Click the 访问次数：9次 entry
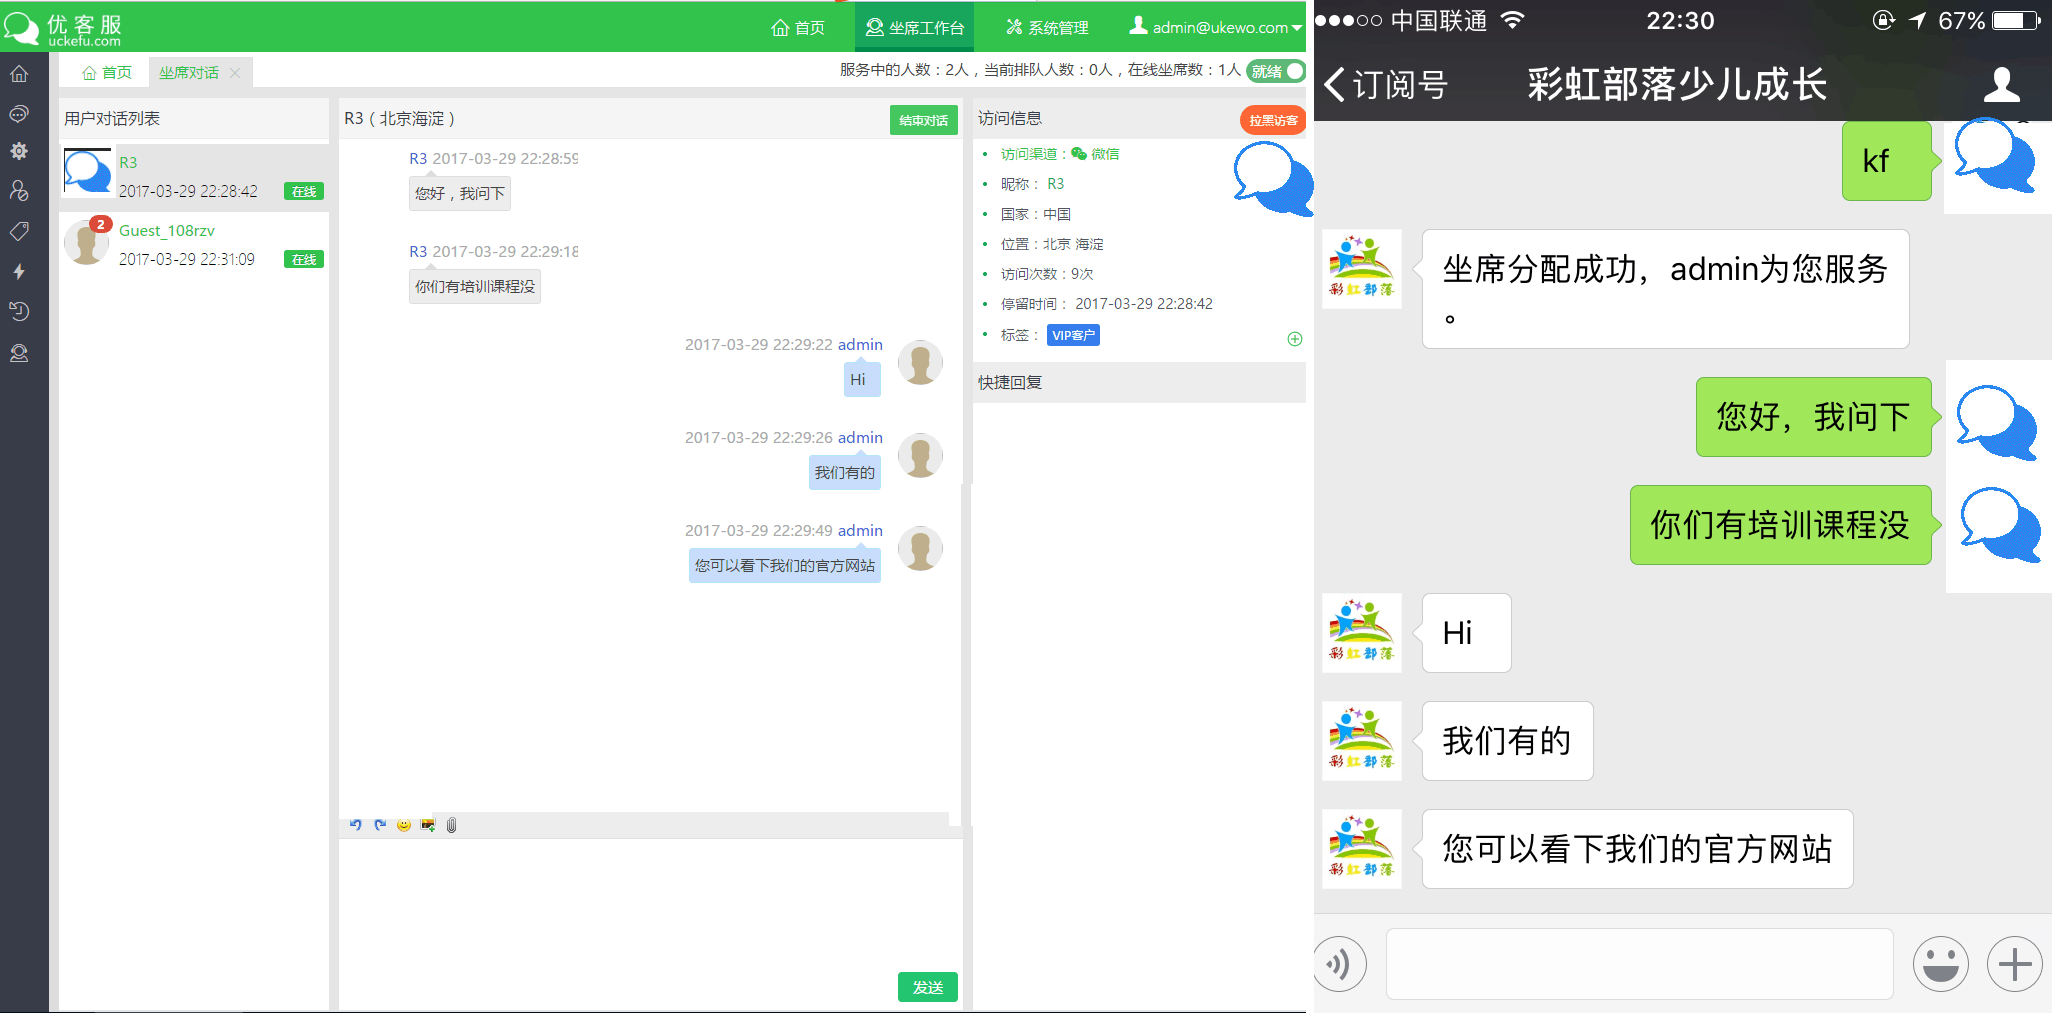The width and height of the screenshot is (2055, 1017). pyautogui.click(x=1047, y=274)
